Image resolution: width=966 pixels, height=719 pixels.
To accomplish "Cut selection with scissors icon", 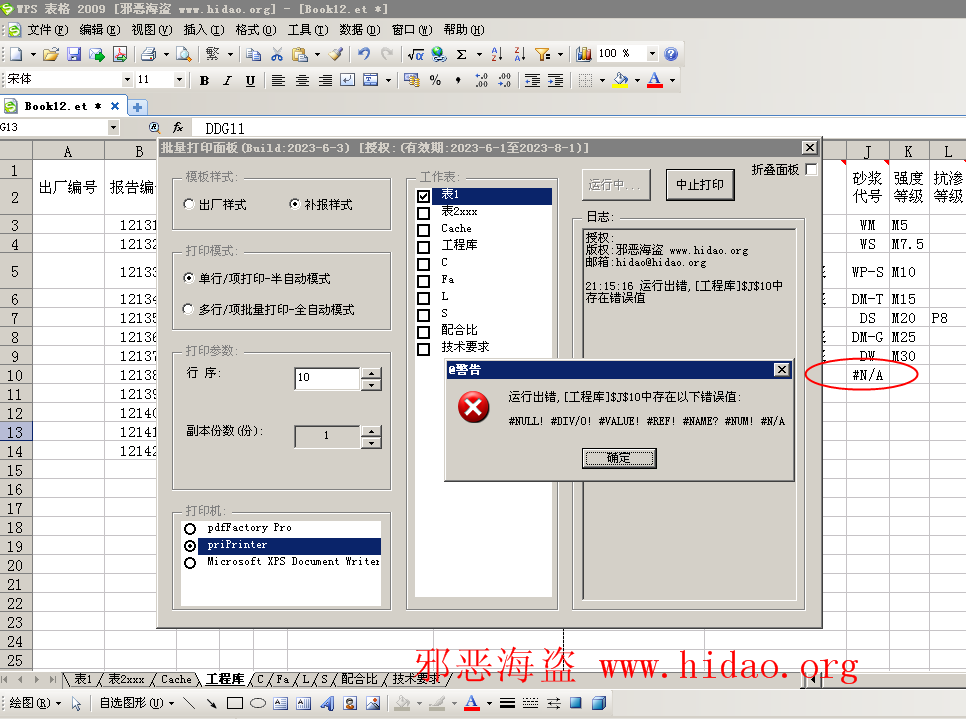I will 277,54.
